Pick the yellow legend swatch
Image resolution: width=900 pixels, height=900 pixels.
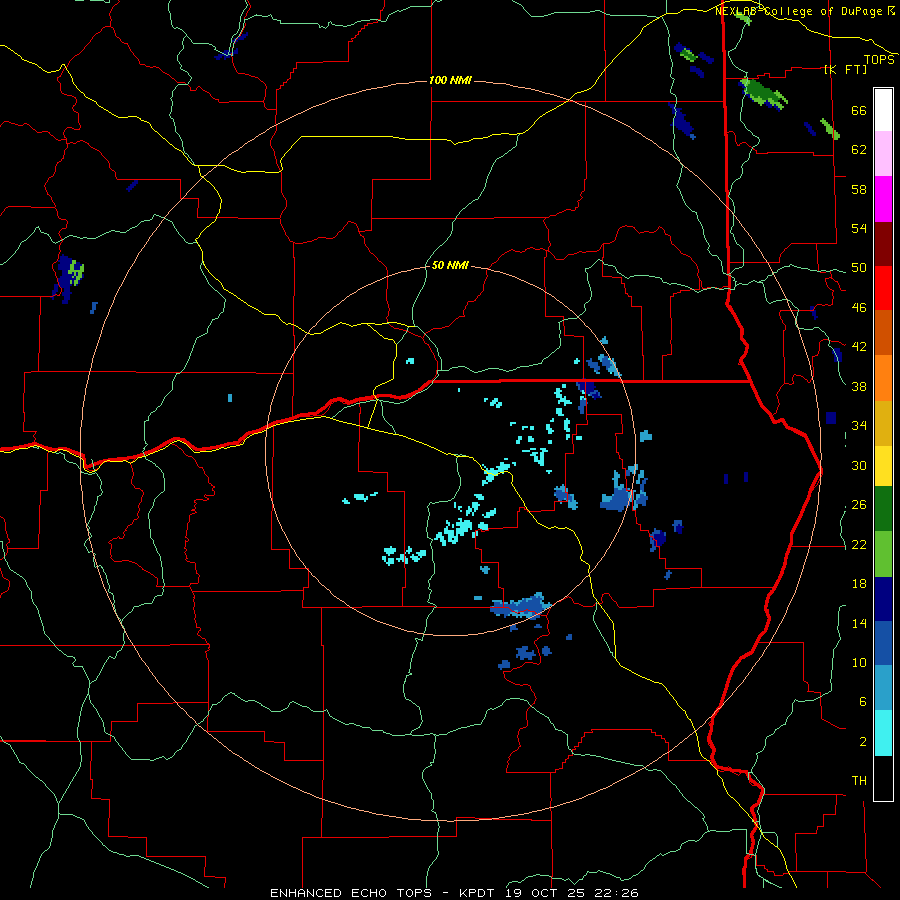click(x=883, y=465)
